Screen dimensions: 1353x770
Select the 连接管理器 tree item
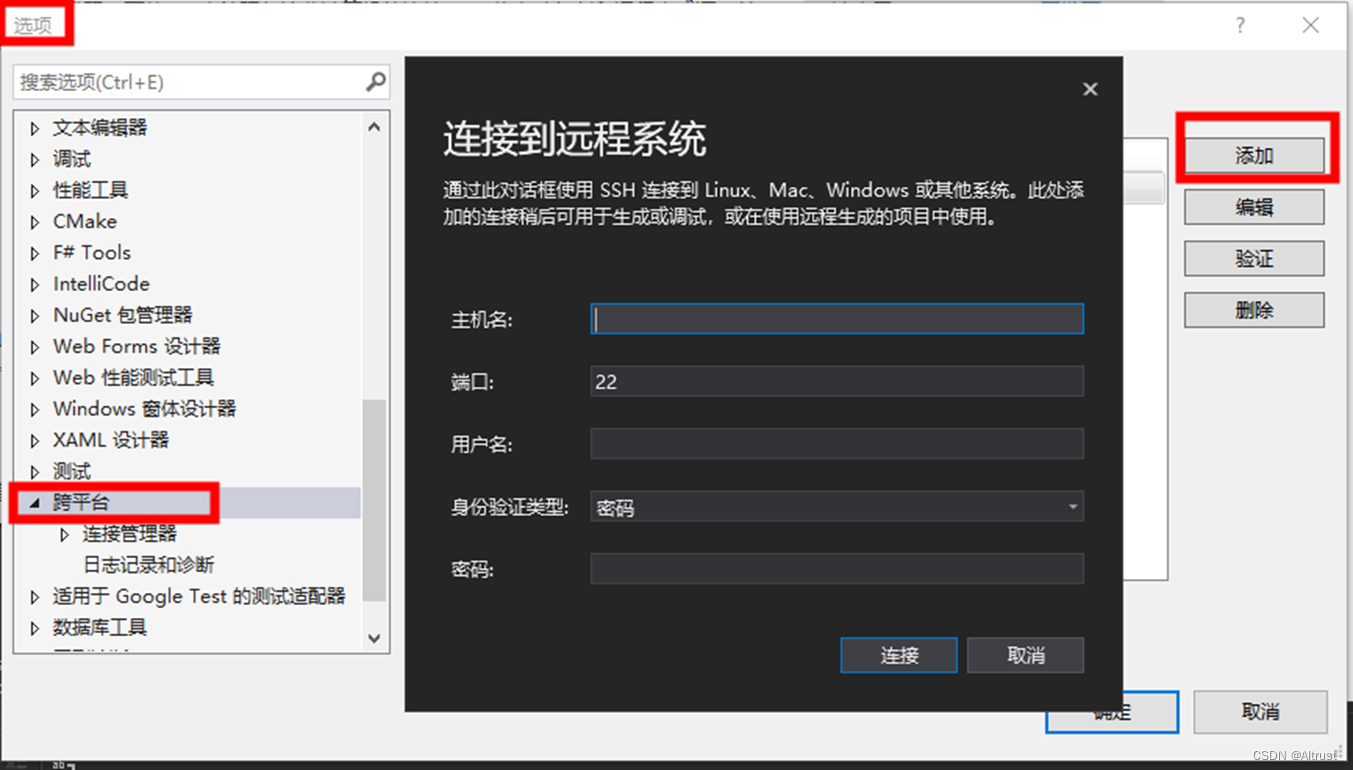(130, 534)
